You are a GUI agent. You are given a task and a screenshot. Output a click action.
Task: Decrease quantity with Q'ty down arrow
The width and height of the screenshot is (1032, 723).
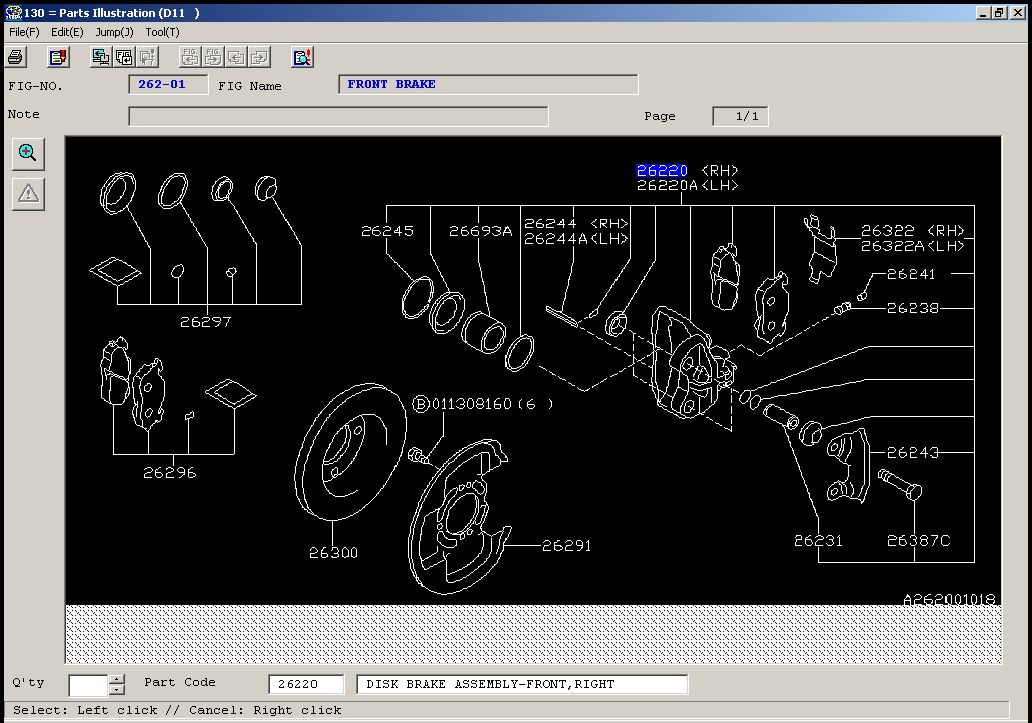(x=116, y=690)
